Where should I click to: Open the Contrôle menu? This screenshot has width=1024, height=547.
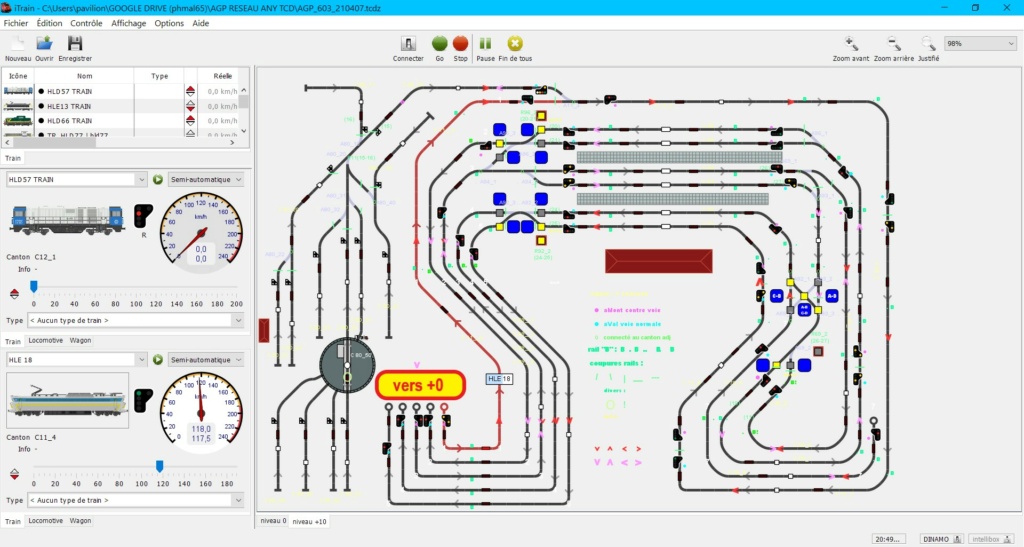(x=86, y=23)
